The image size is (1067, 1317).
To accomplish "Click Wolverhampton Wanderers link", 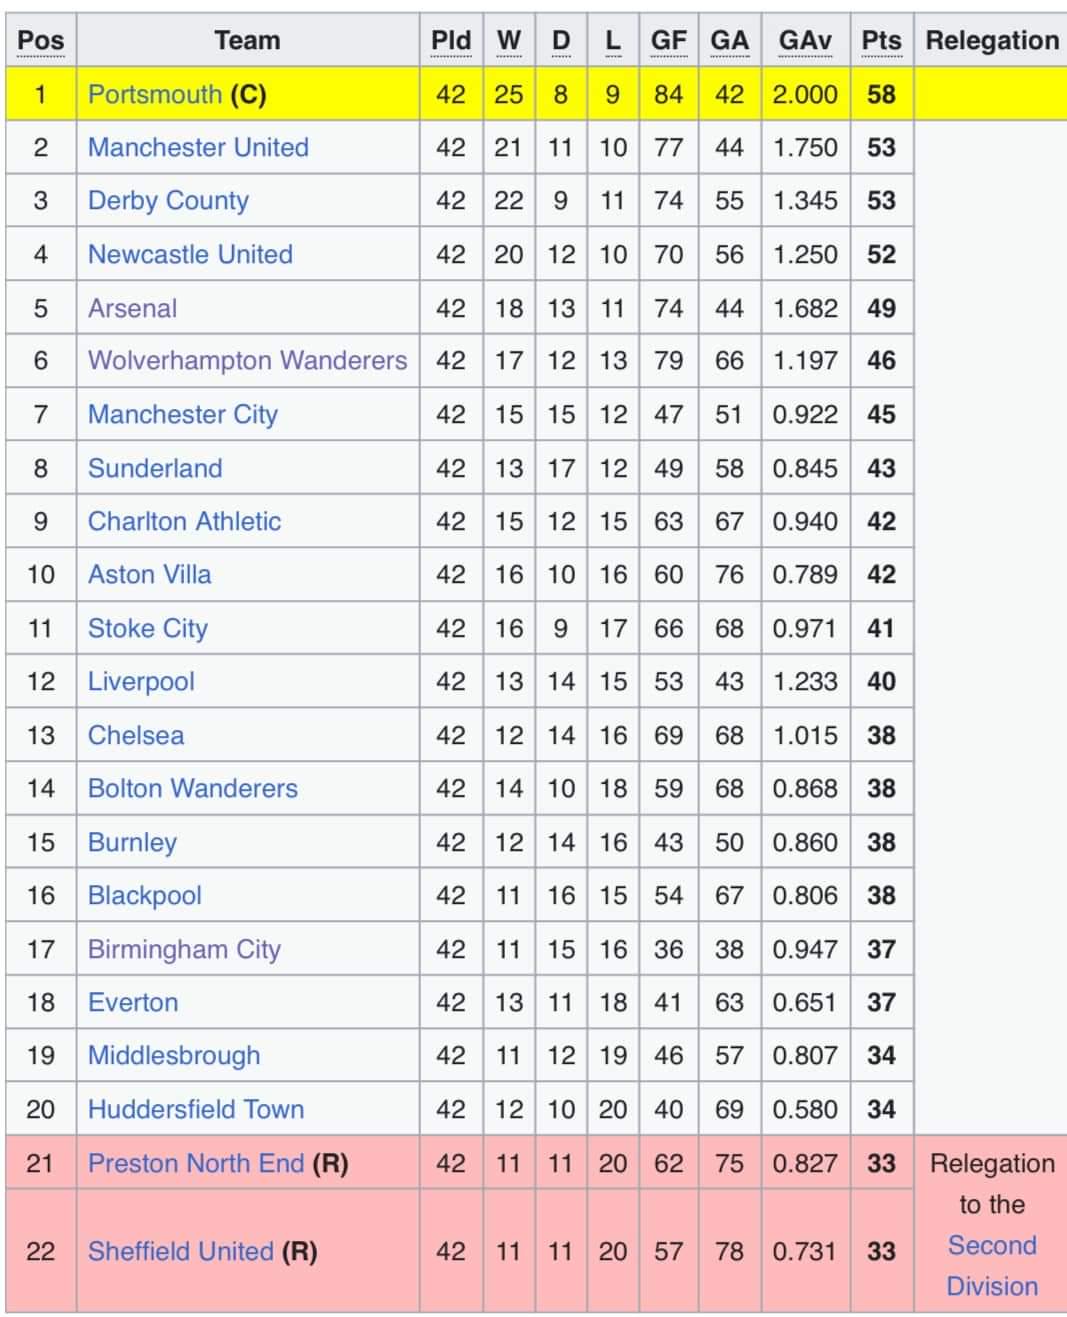I will point(247,360).
